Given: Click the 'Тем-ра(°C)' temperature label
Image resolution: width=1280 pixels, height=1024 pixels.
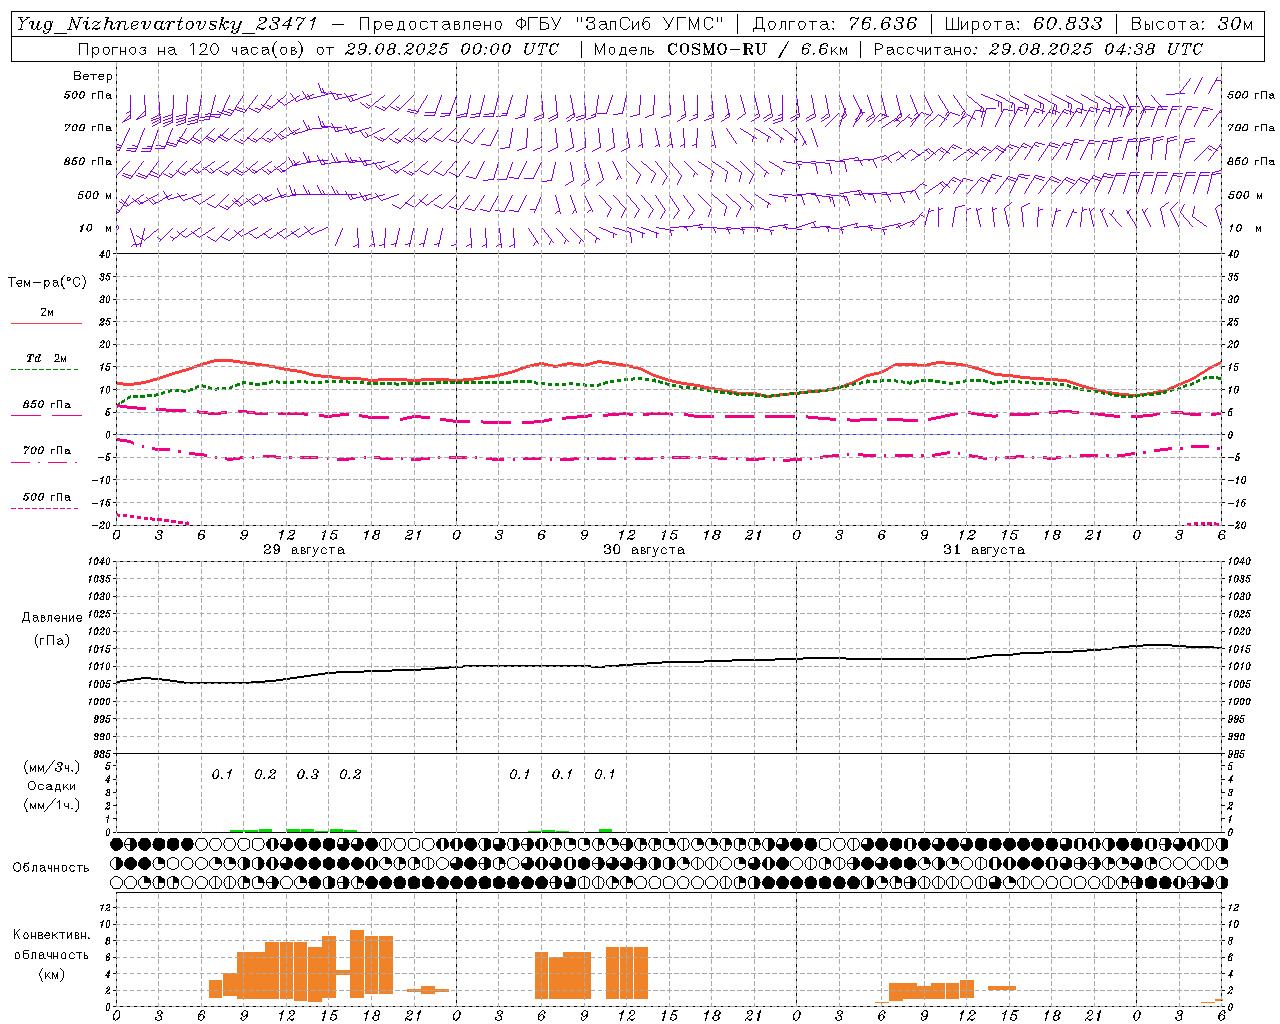Looking at the screenshot, I should [47, 283].
